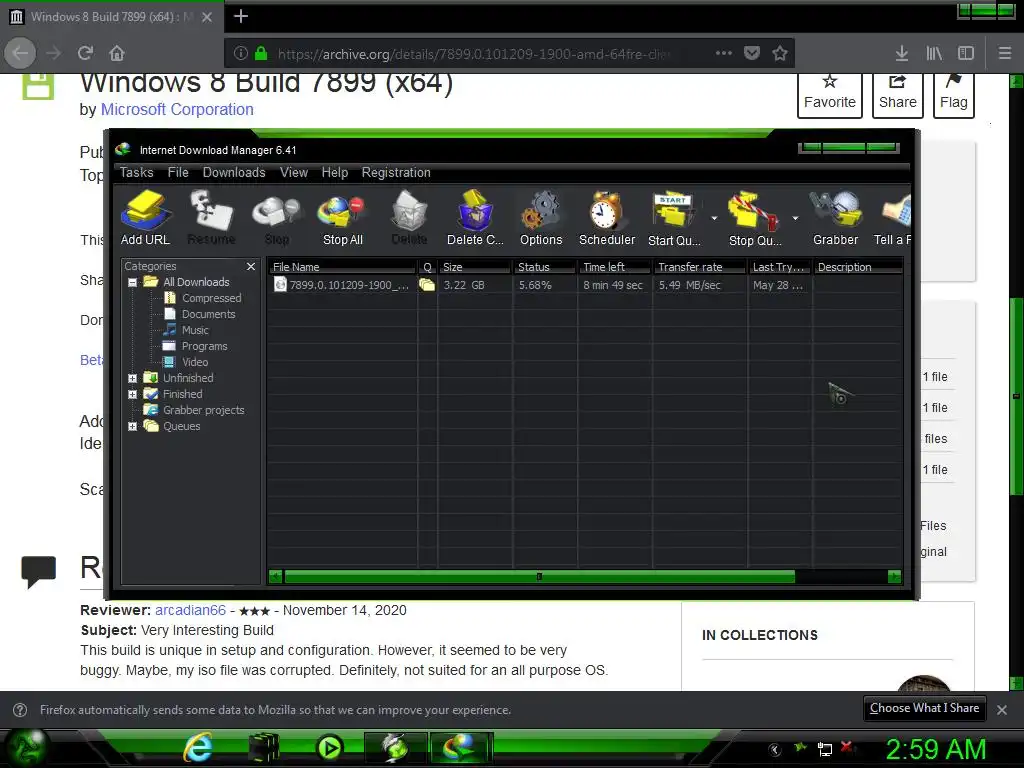Click the Stop toolbar icon

pyautogui.click(x=277, y=217)
